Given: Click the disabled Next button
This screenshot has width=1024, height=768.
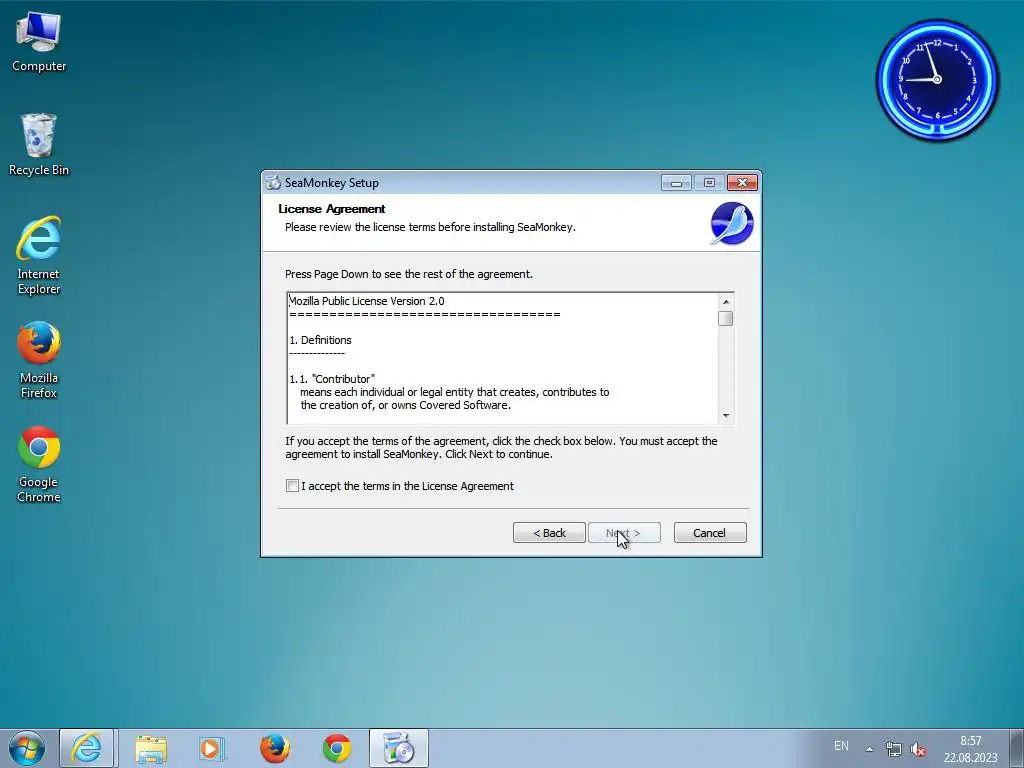Looking at the screenshot, I should tap(624, 533).
